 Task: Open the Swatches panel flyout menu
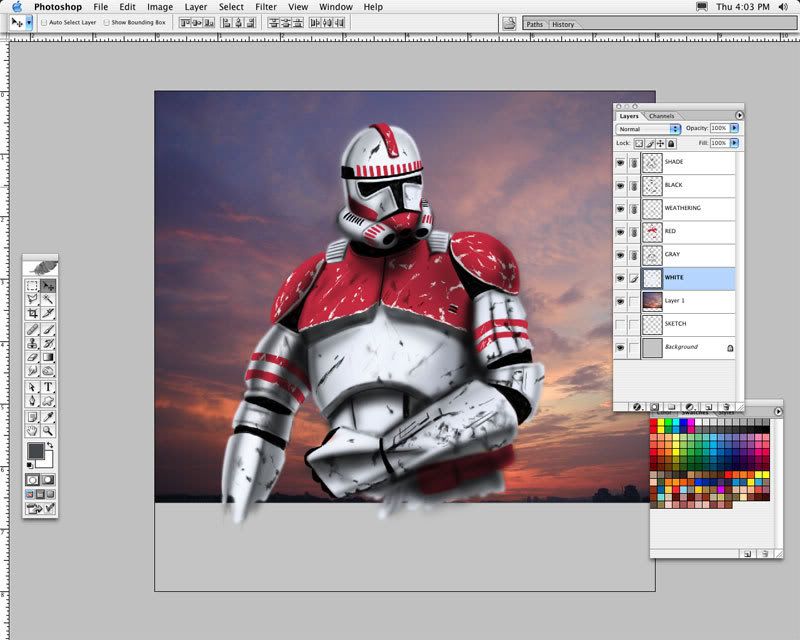click(x=778, y=411)
